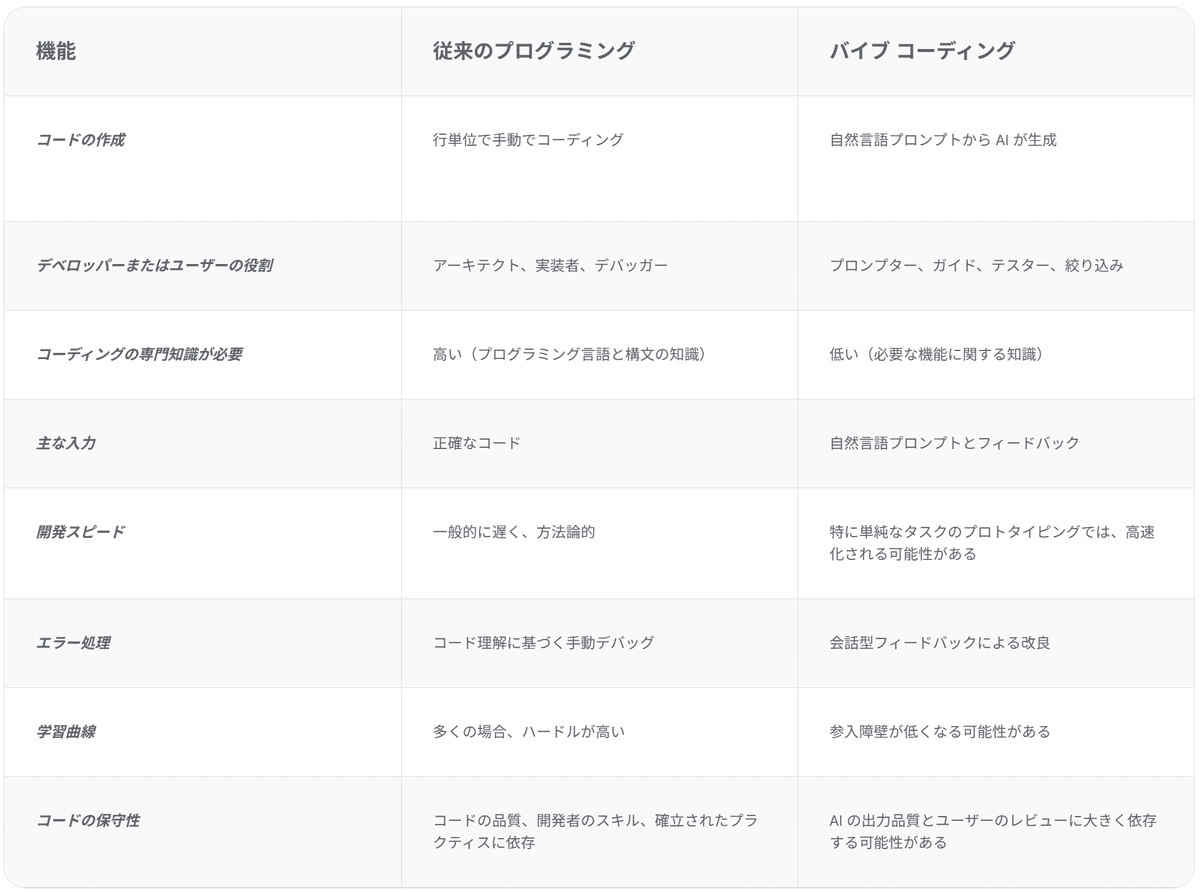Viewport: 1200px width, 892px height.
Task: Select the エラー処理 row label
Action: [73, 643]
